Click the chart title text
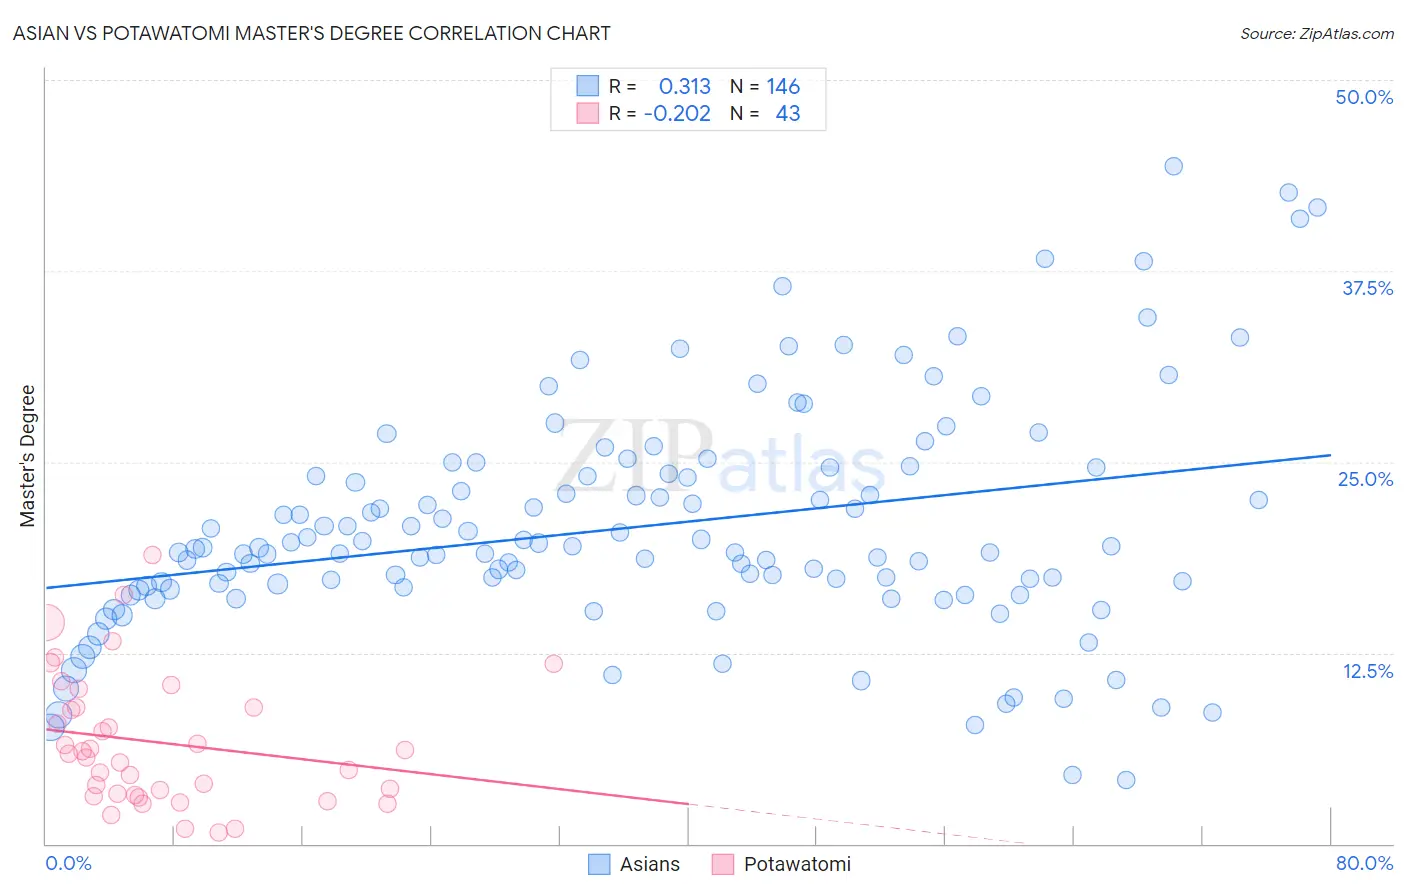Viewport: 1406px width, 892px height. 312,33
